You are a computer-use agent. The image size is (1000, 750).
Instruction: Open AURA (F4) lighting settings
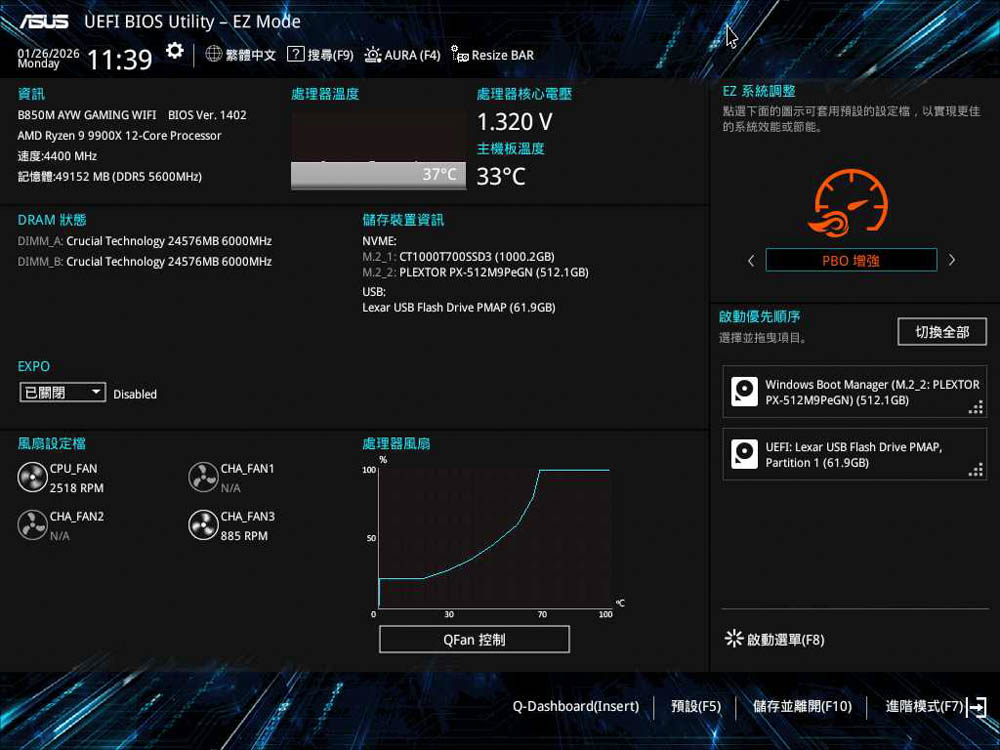click(x=403, y=55)
